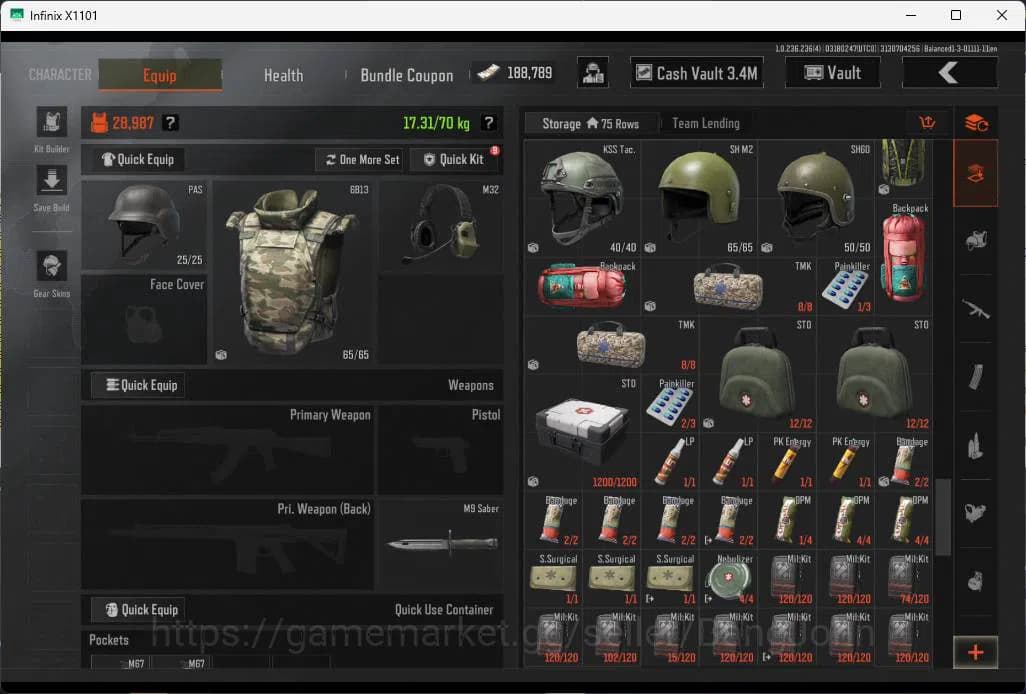Click the orange plus add button

(x=975, y=652)
